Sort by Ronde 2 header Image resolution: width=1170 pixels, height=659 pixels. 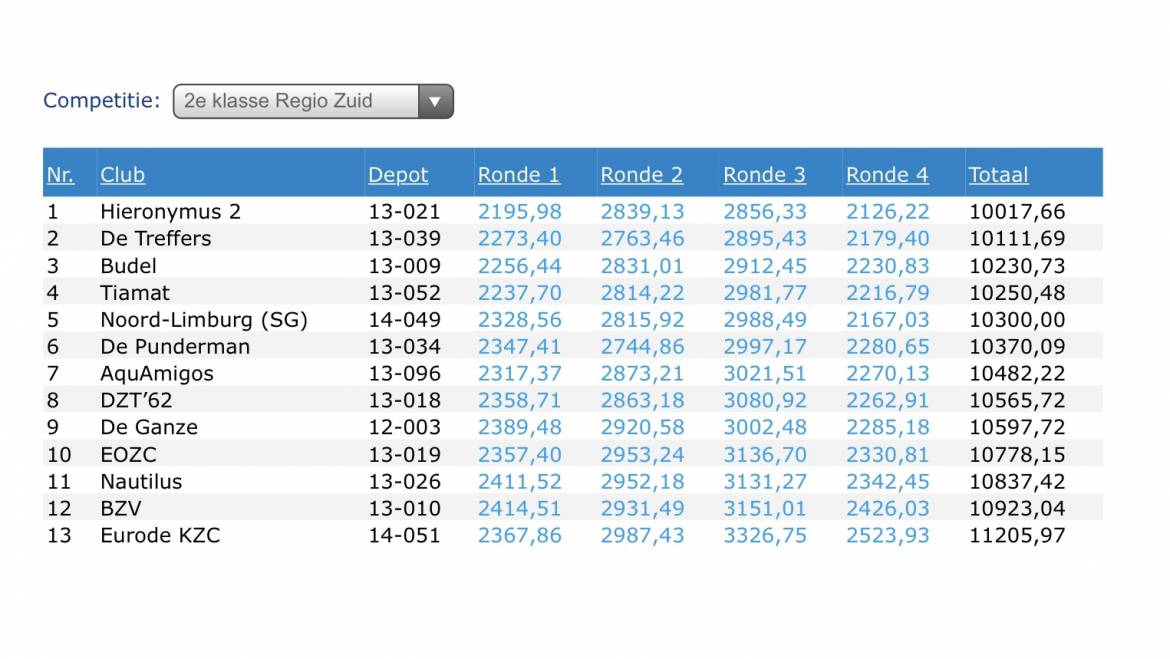pos(642,175)
